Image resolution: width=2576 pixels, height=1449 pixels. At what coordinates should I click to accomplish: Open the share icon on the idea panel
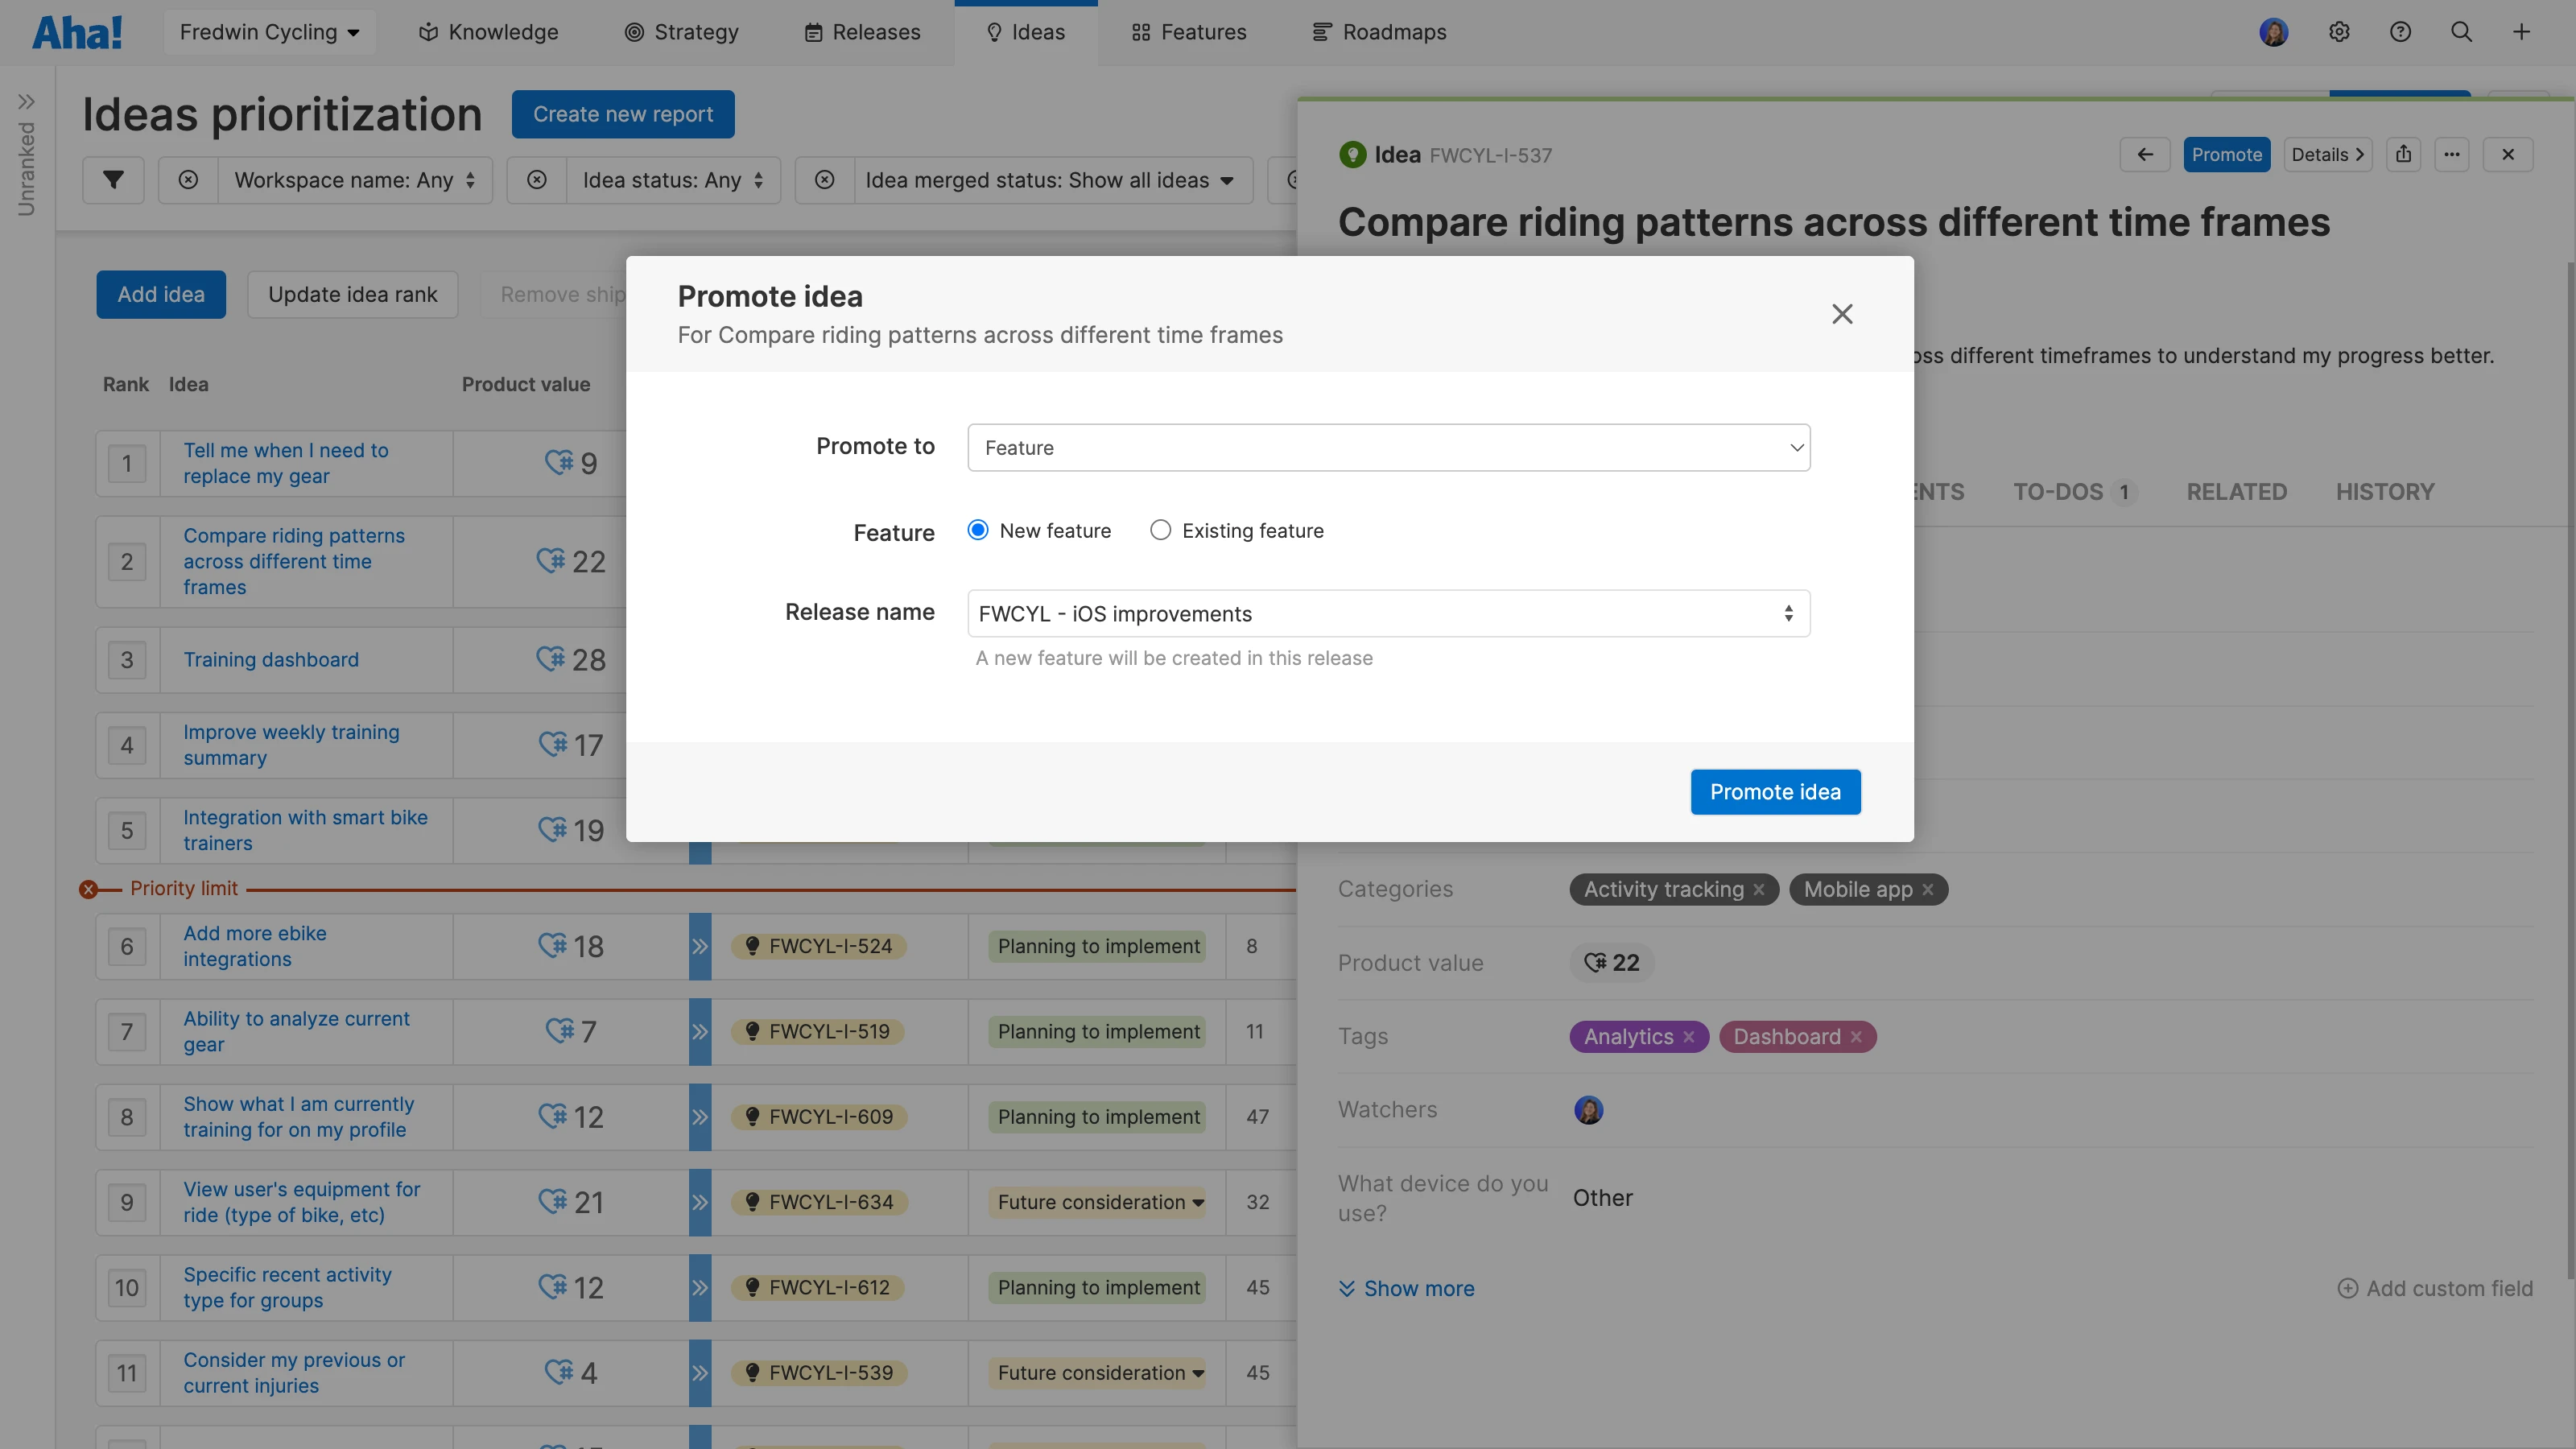(x=2404, y=154)
